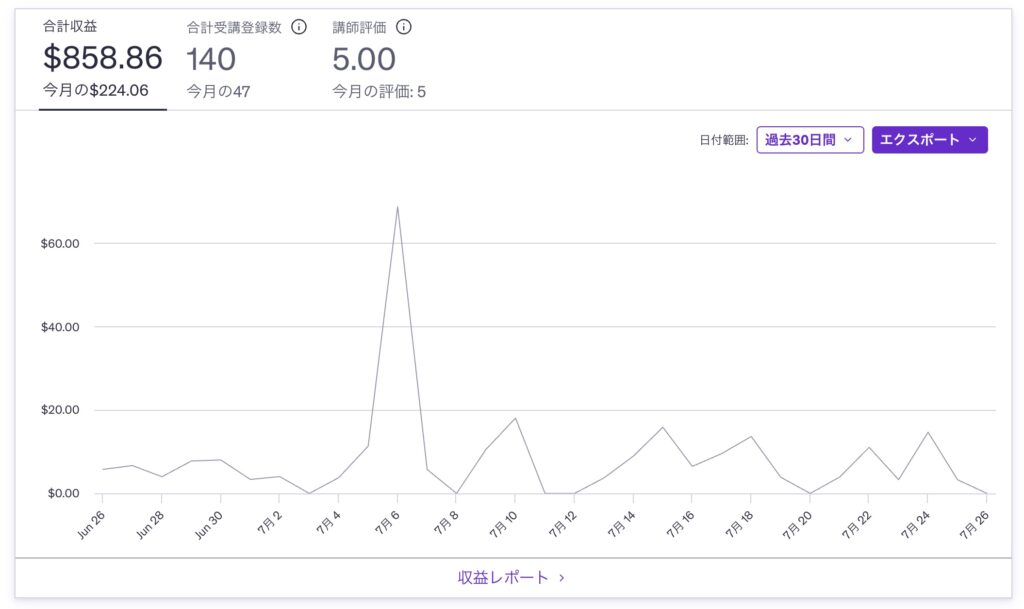The width and height of the screenshot is (1024, 609).
Task: Open the 過去30日間 date range dropdown
Action: coord(809,140)
